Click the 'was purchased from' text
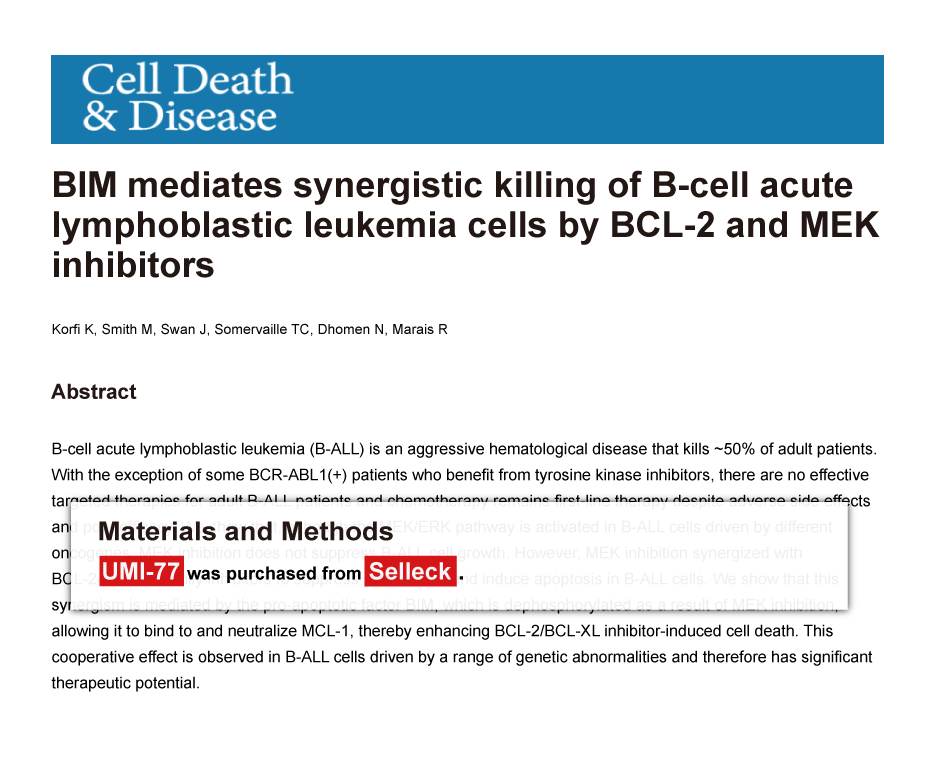The image size is (930, 763). tap(274, 573)
